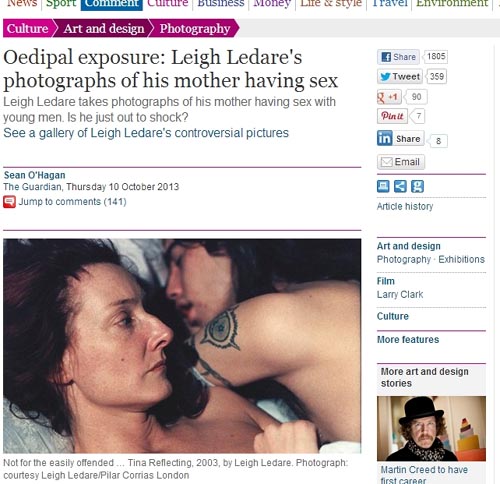Click the red comments bubble icon
This screenshot has height=484, width=500.
click(x=9, y=202)
